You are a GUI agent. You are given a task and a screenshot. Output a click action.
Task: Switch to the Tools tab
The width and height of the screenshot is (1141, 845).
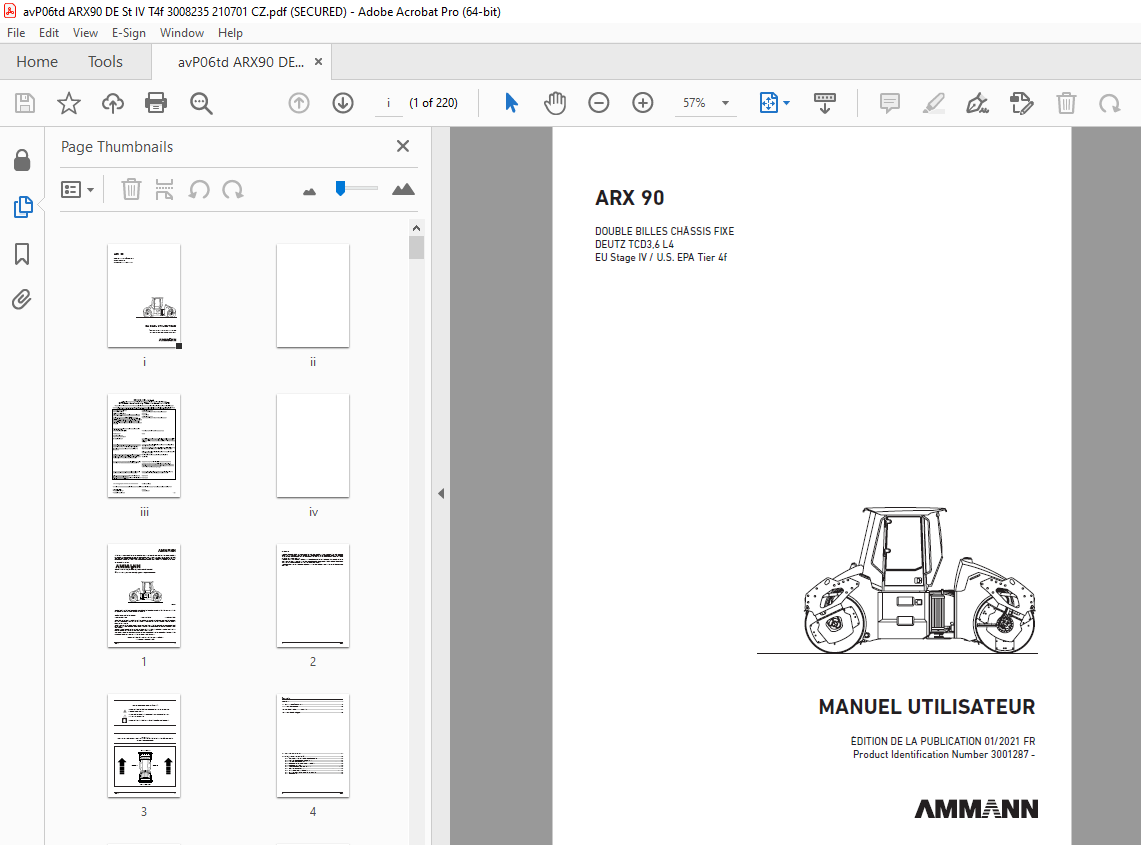106,62
